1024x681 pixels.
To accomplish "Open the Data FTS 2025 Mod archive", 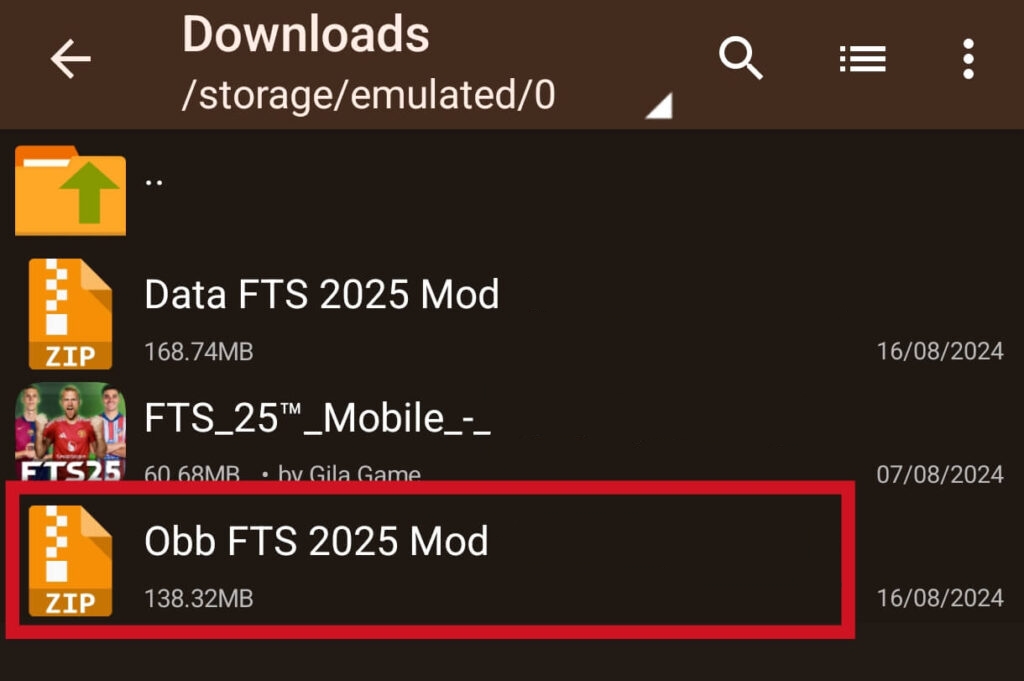I will click(x=322, y=295).
